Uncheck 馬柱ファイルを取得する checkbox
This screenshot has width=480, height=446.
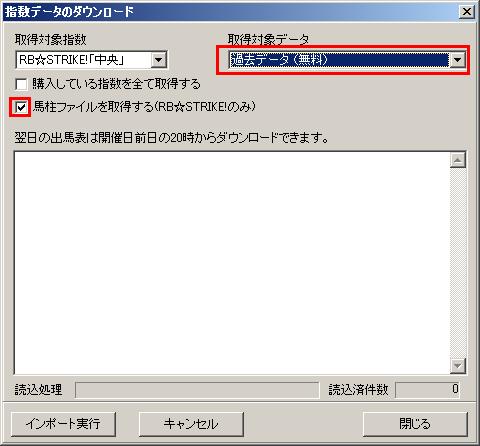pos(21,107)
